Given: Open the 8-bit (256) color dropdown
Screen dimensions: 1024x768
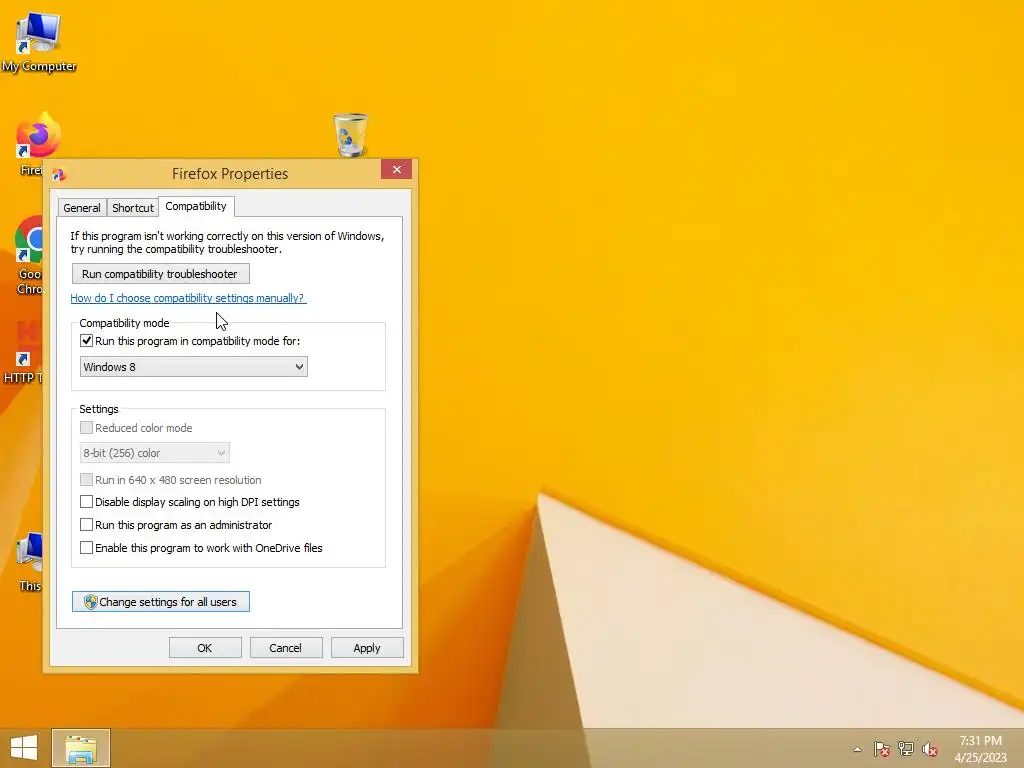Looking at the screenshot, I should click(154, 453).
